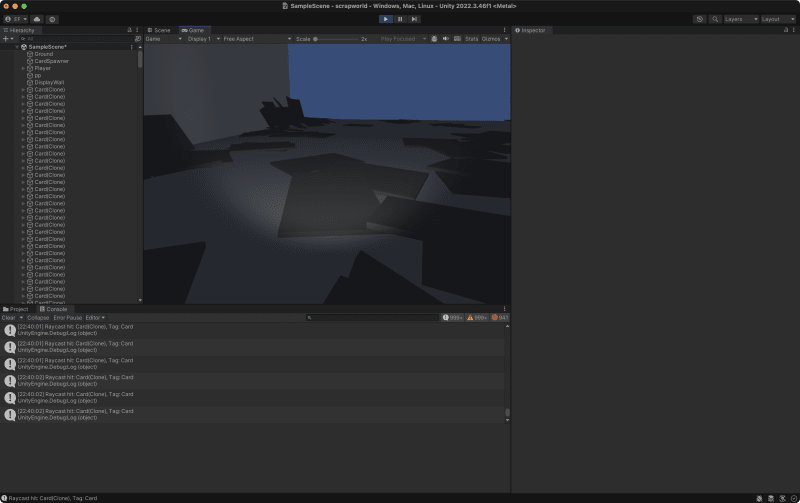Image resolution: width=800 pixels, height=503 pixels.
Task: Toggle the Stats overlay button
Action: pyautogui.click(x=471, y=39)
